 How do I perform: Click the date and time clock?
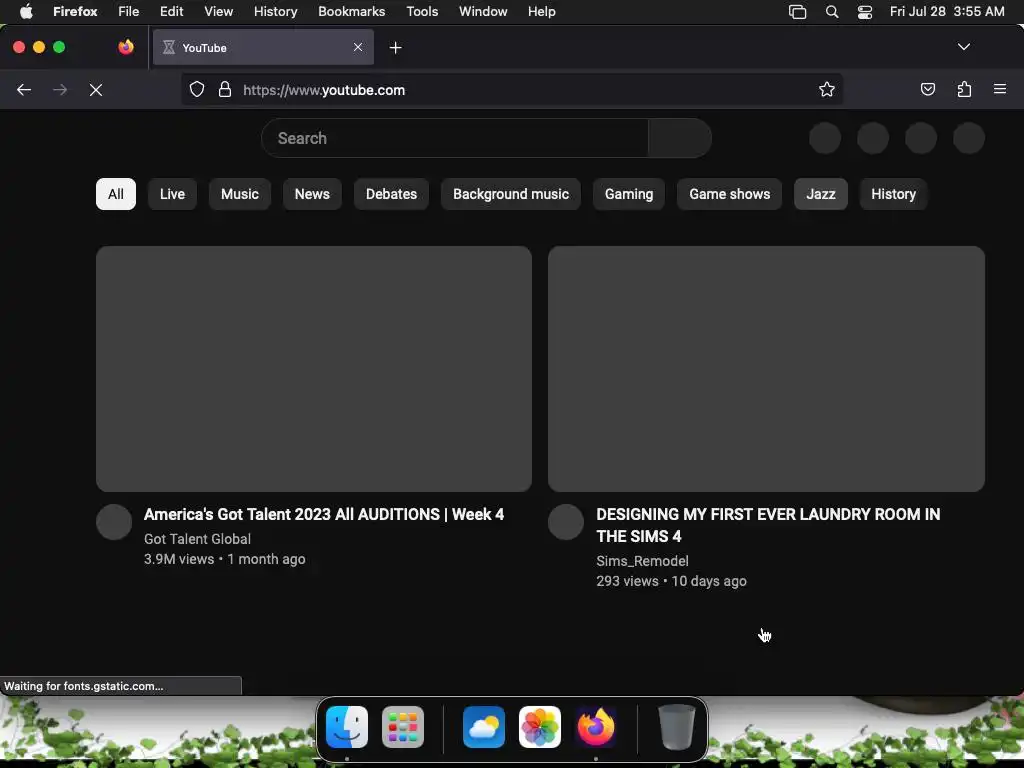click(947, 11)
